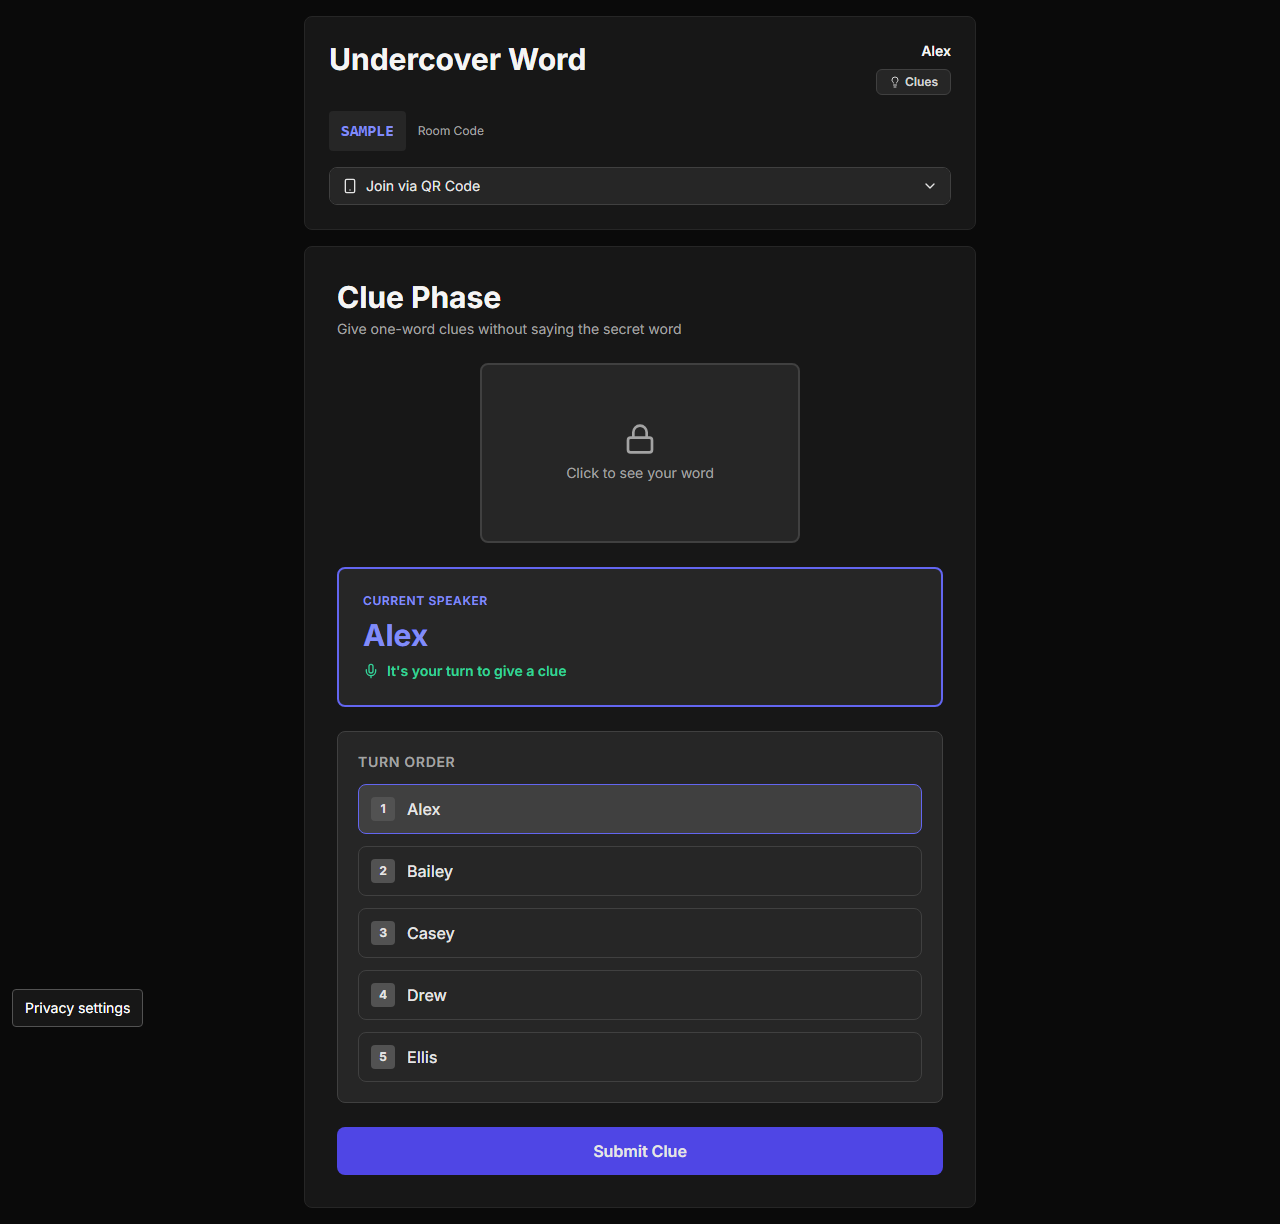Viewport: 1280px width, 1224px height.
Task: Select Bailey in the turn order
Action: [x=640, y=871]
